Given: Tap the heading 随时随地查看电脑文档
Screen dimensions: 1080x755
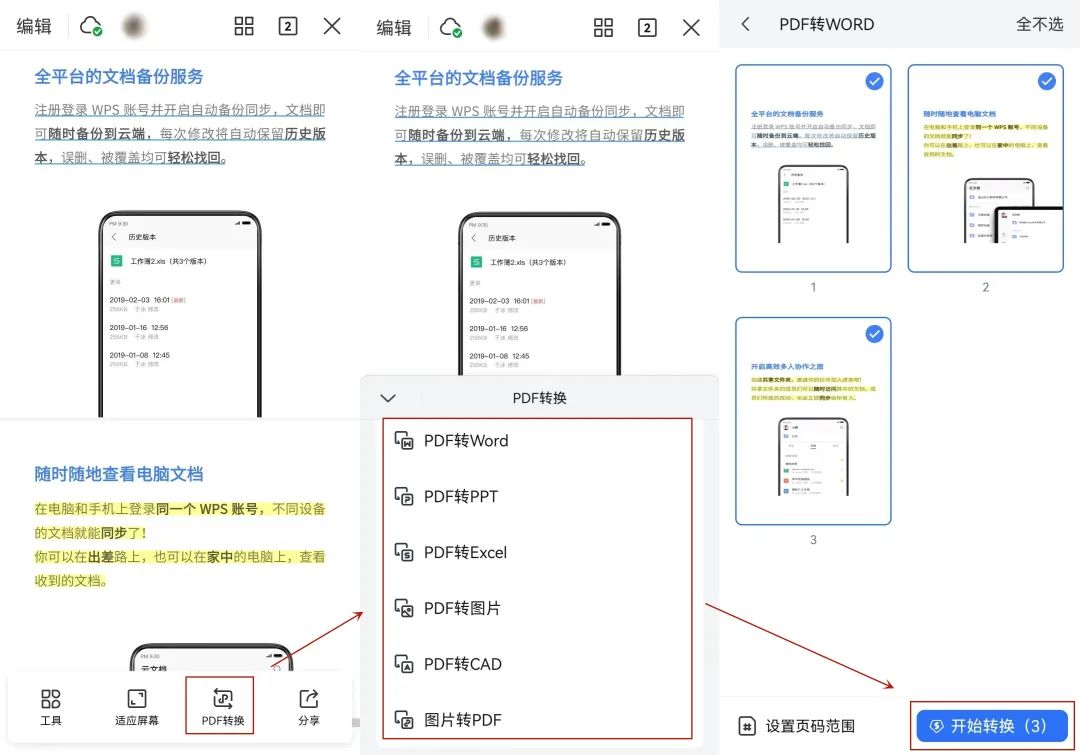Looking at the screenshot, I should [x=119, y=474].
